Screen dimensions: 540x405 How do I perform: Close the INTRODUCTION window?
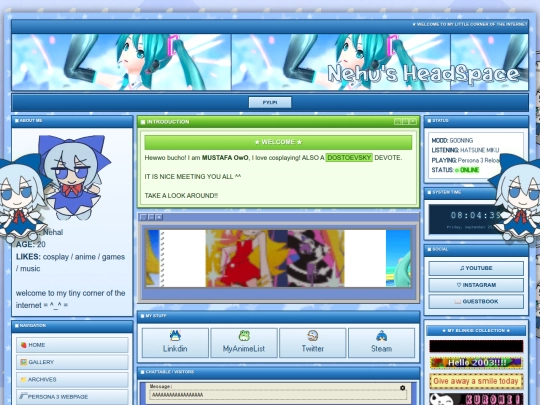[413, 122]
